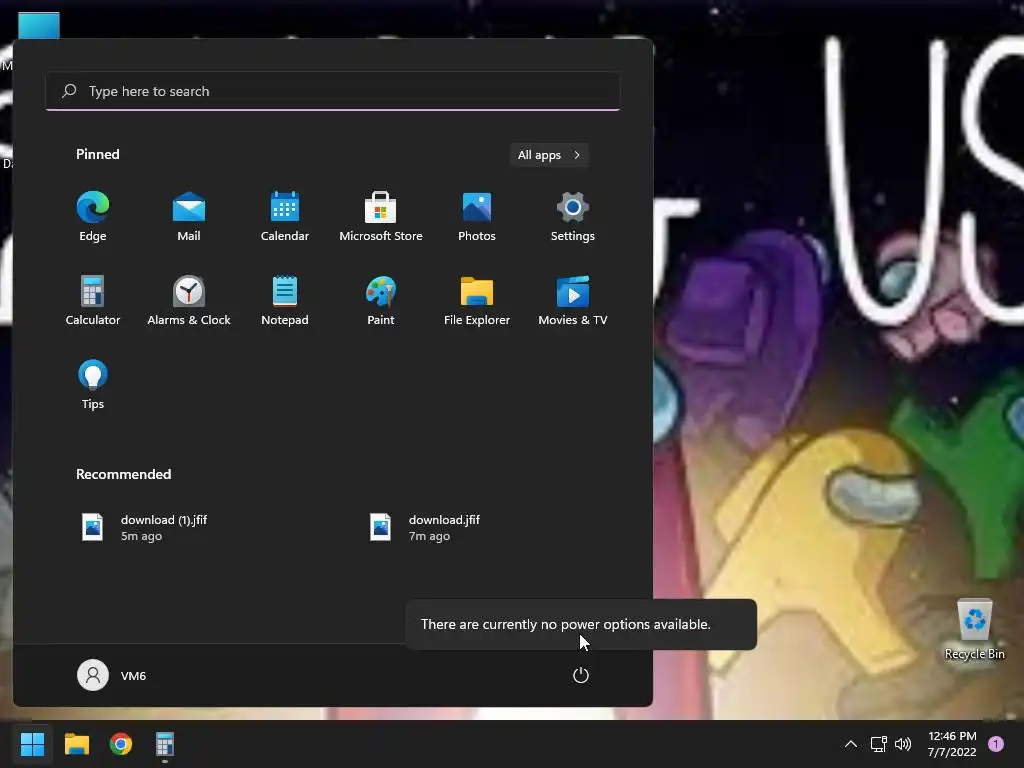This screenshot has height=768, width=1024.
Task: Open Microsoft Store from the pinned apps
Action: tap(381, 216)
